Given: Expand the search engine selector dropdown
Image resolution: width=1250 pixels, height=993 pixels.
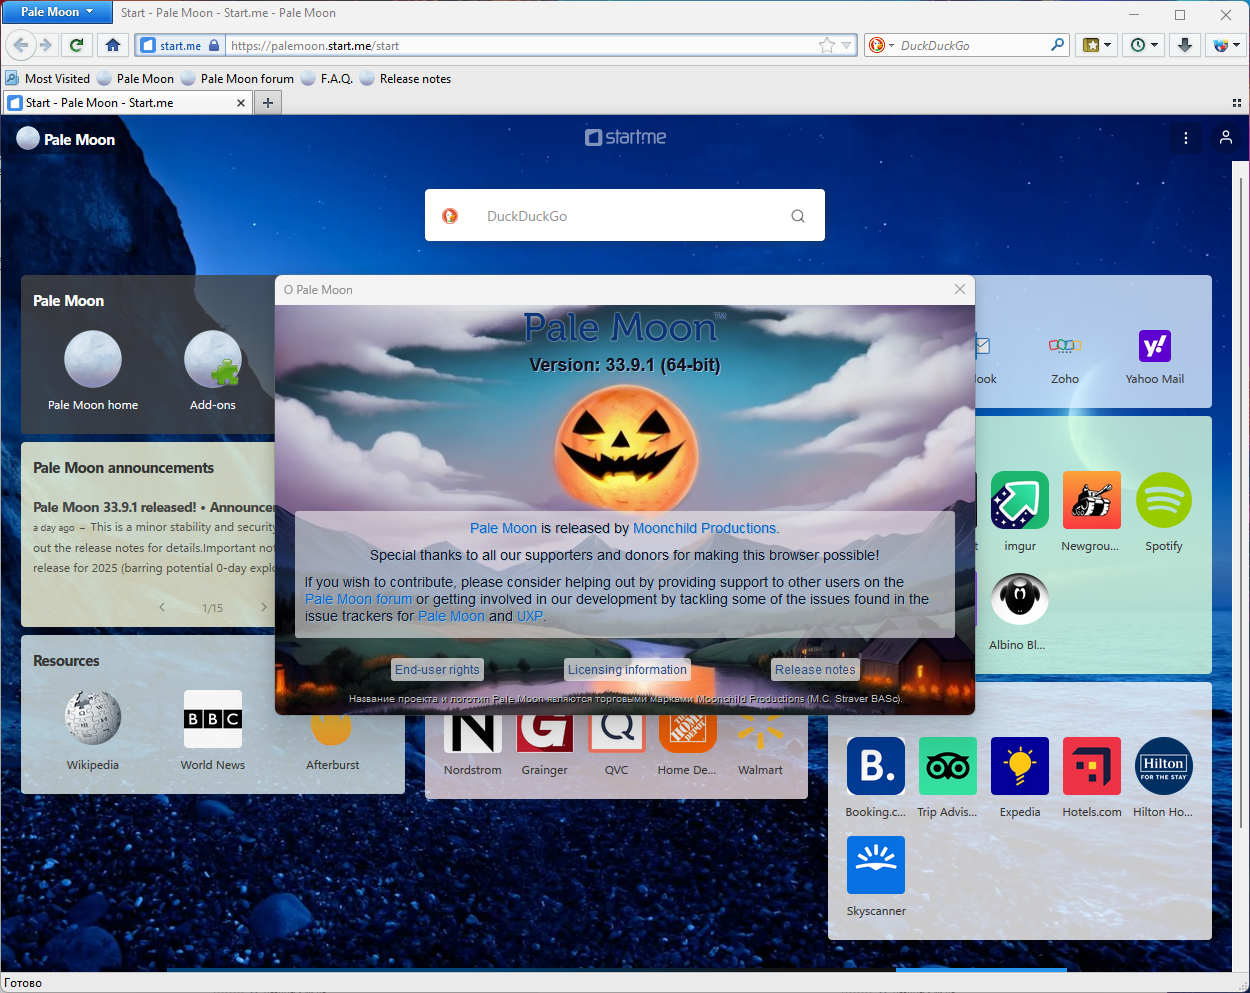Looking at the screenshot, I should tap(881, 45).
